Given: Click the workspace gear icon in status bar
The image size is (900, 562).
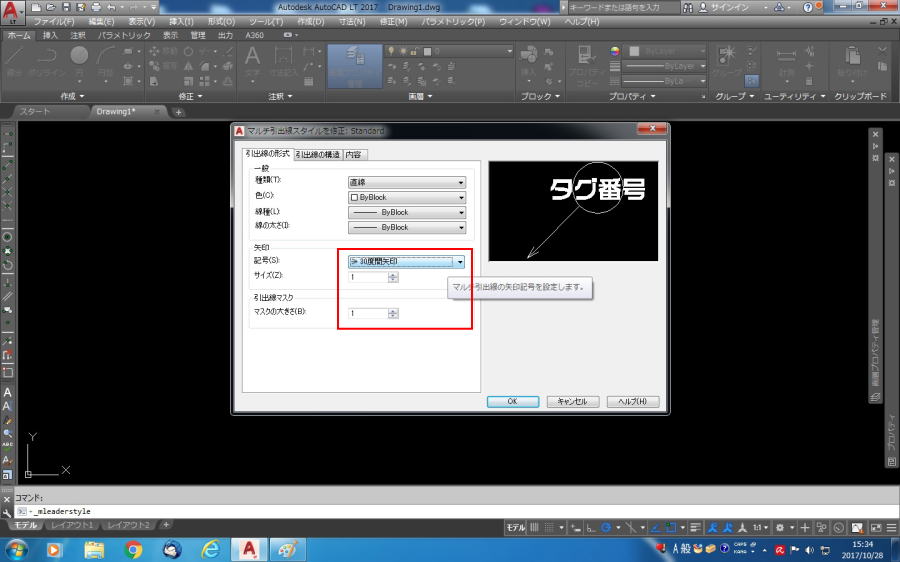Looking at the screenshot, I should (x=780, y=527).
